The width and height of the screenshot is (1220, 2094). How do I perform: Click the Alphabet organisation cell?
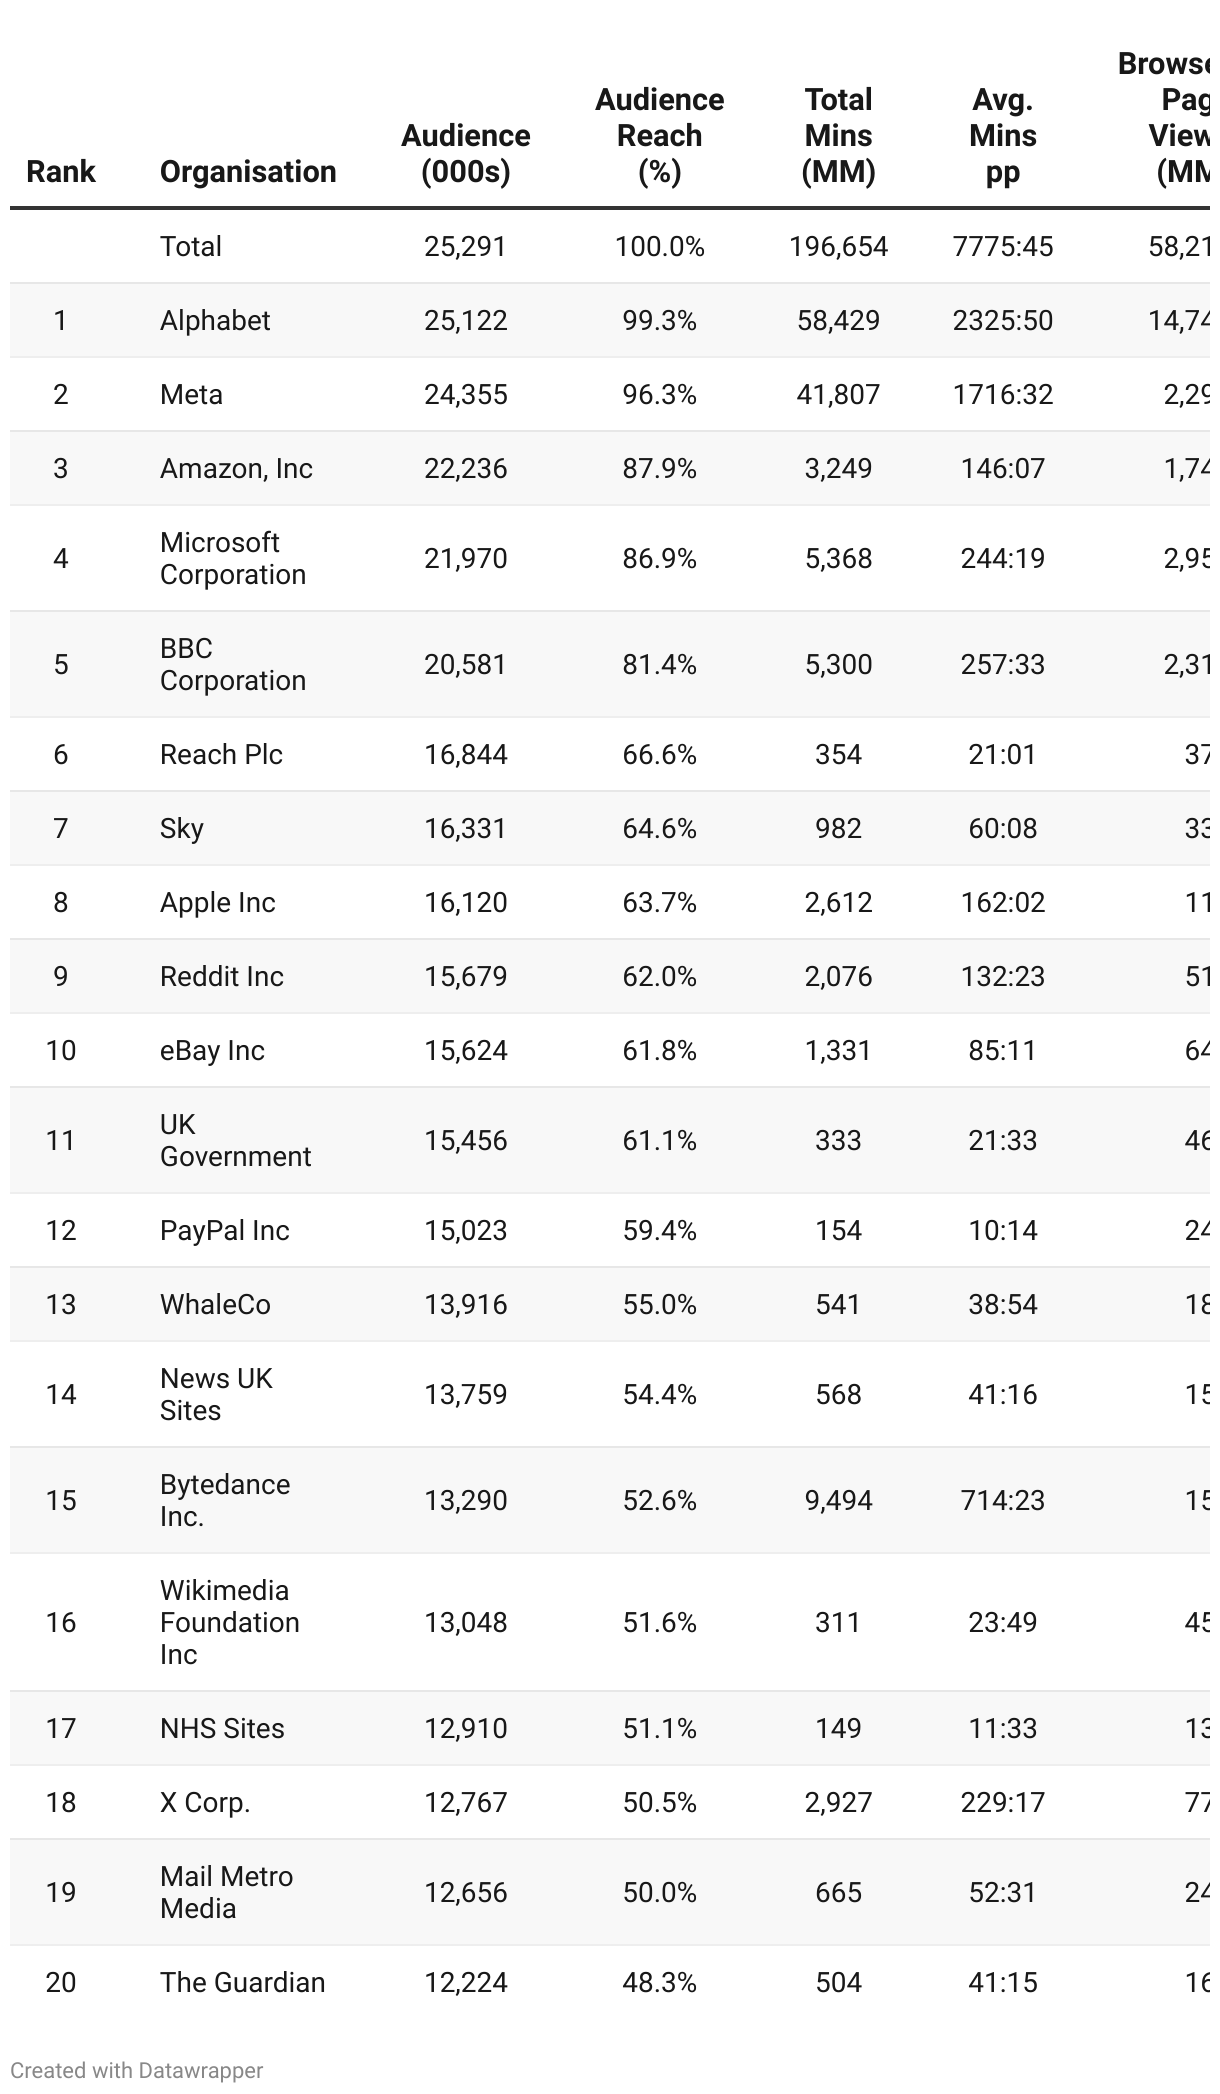pyautogui.click(x=215, y=320)
